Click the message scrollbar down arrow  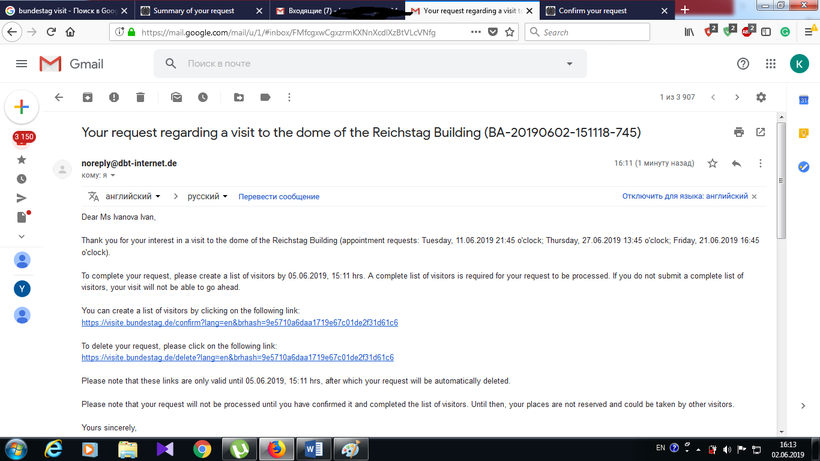point(781,432)
